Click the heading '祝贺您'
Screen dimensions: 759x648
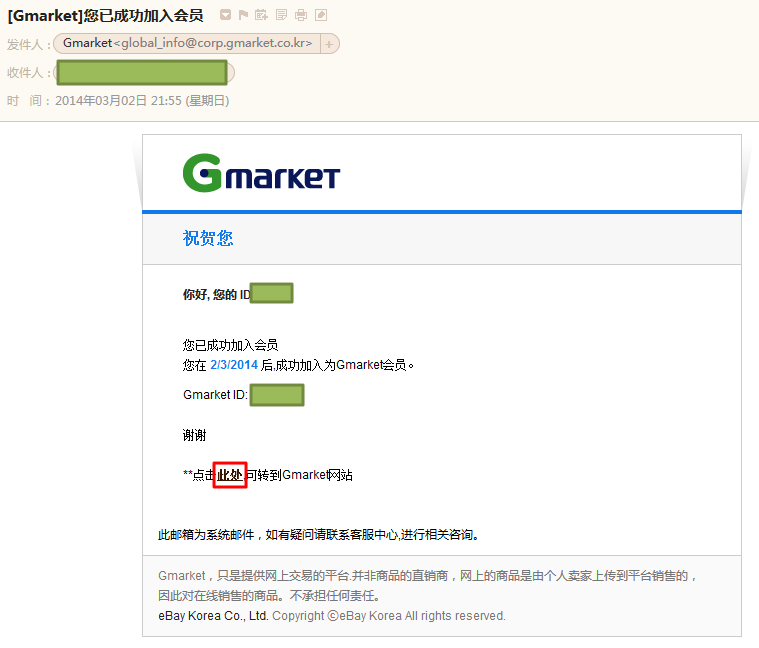click(x=208, y=238)
